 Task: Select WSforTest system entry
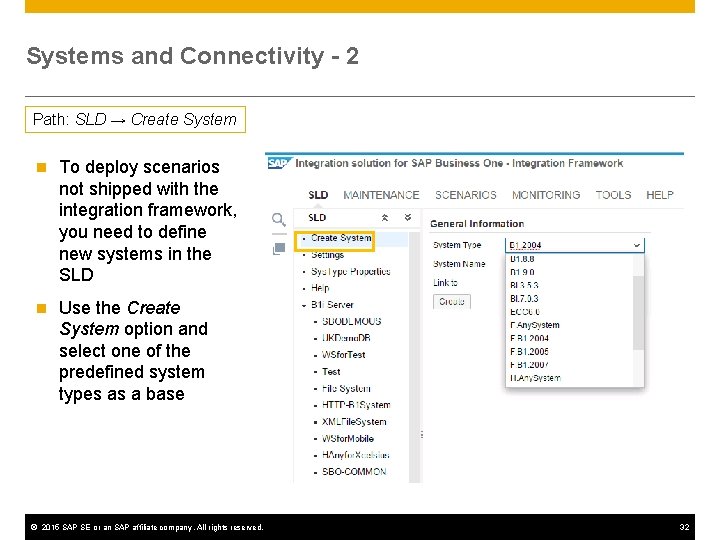343,355
